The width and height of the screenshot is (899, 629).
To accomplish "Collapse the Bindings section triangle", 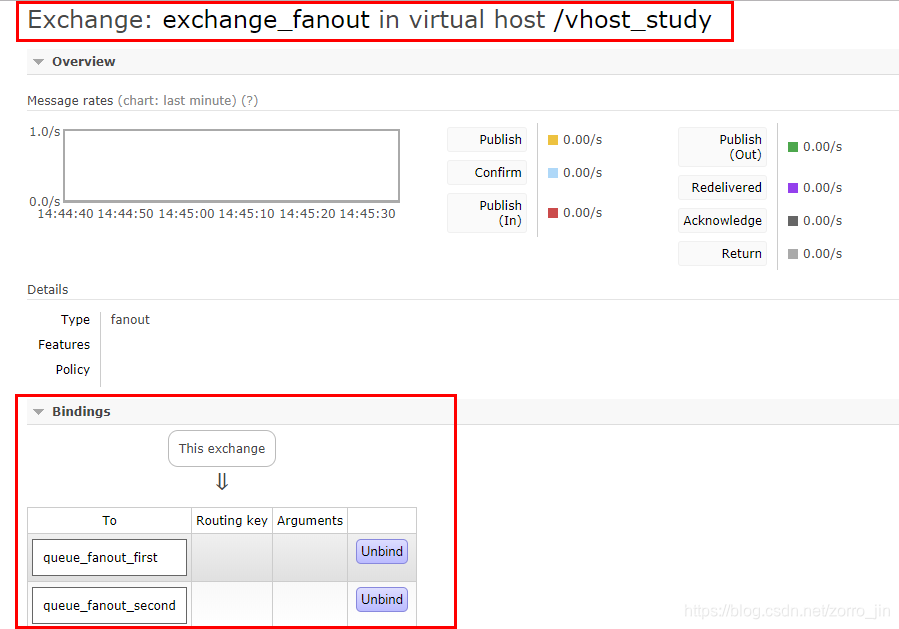I will click(38, 412).
